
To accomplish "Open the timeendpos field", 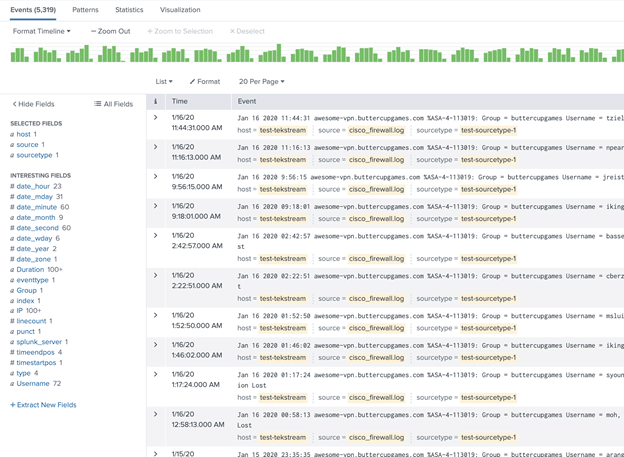I will pyautogui.click(x=35, y=352).
